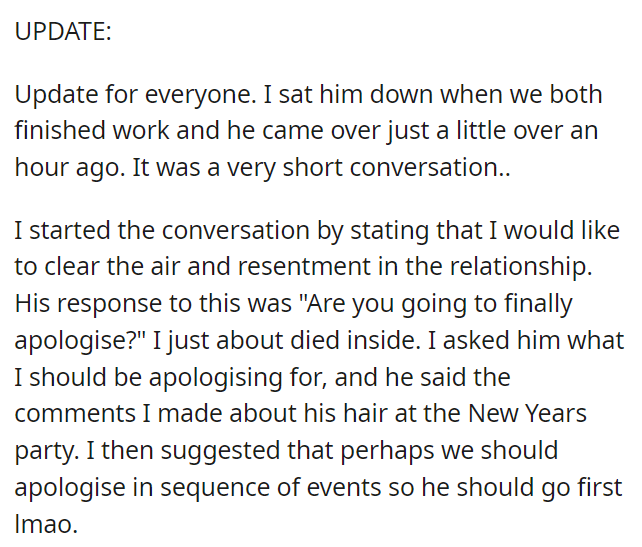The width and height of the screenshot is (642, 547).
Task: Click the word "suggested"
Action: click(219, 451)
